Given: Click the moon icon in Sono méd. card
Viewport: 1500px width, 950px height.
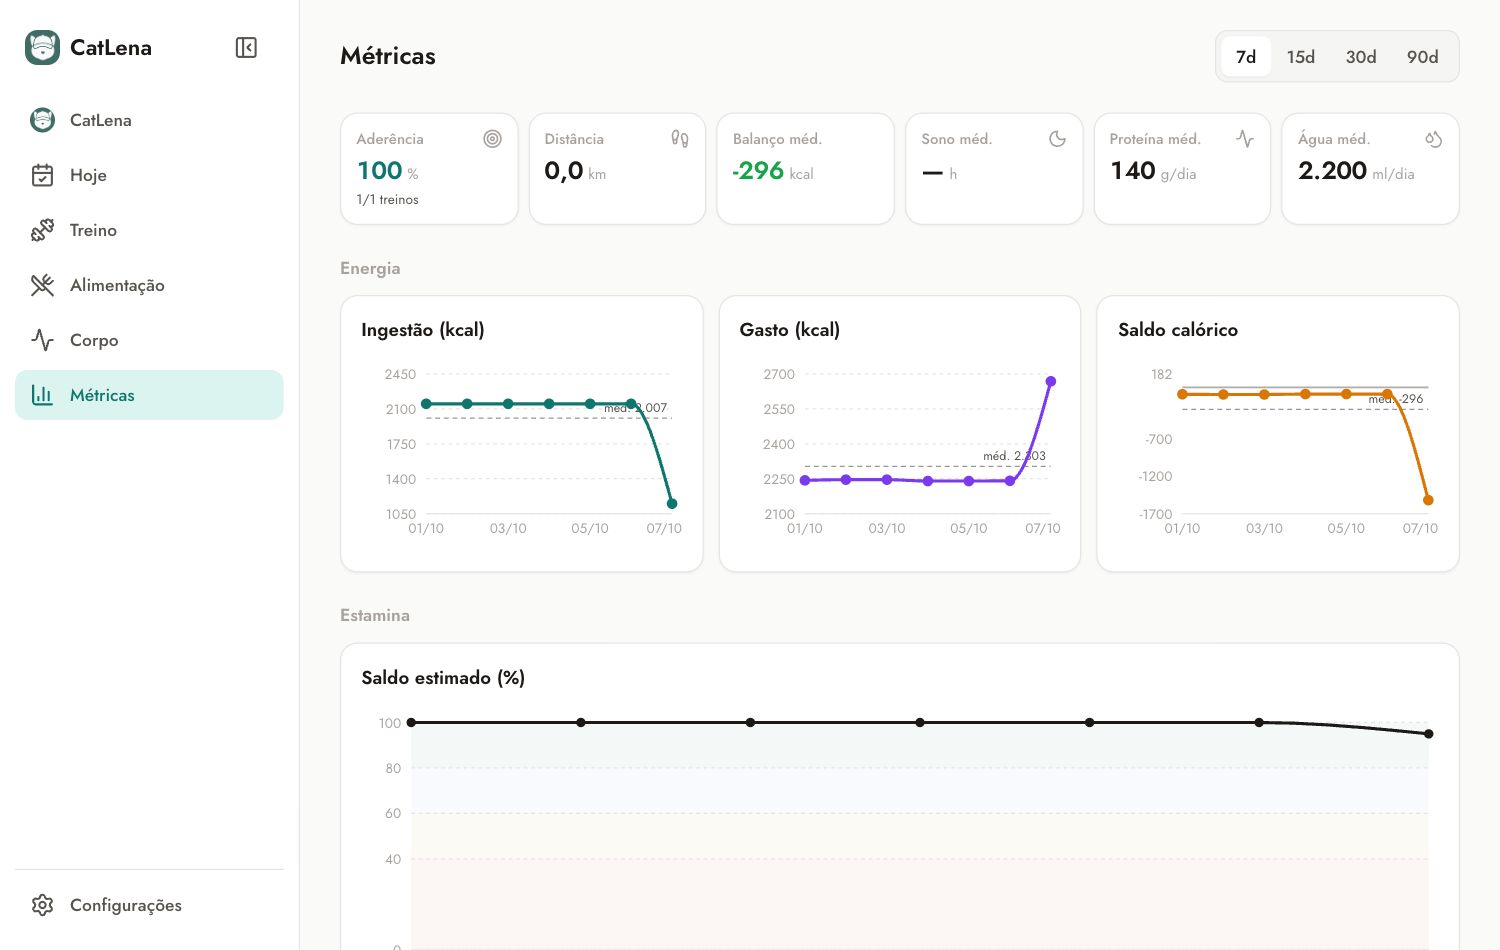Looking at the screenshot, I should 1057,139.
